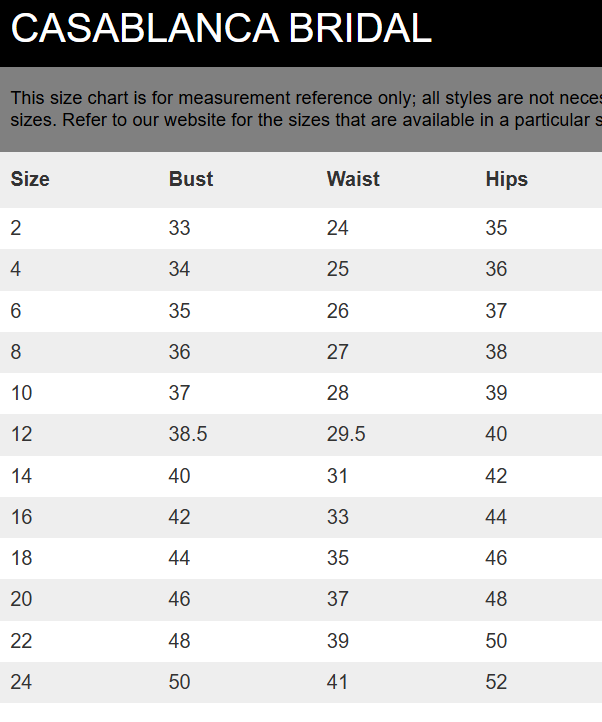
Task: Select the Bust column header
Action: click(191, 179)
